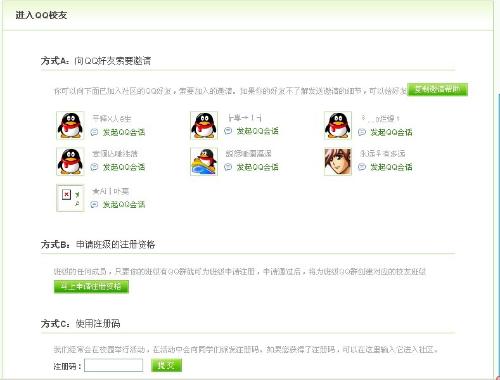Click the chat bubble icon for the top-row left friend
Screen dimensions: 500x380
94,132
